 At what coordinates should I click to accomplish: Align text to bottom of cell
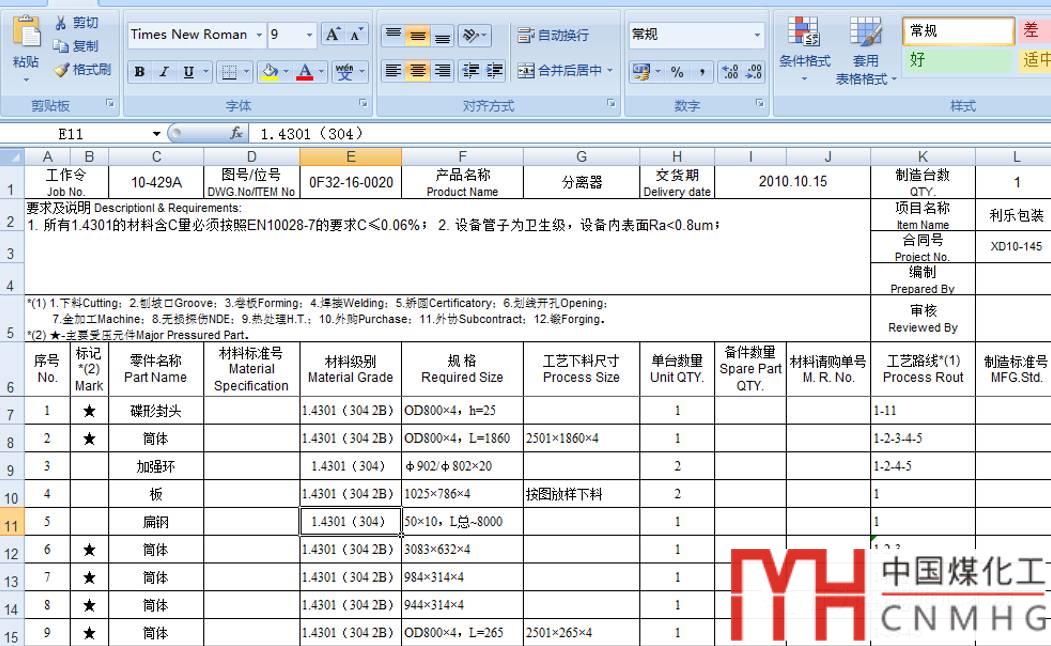[x=442, y=35]
